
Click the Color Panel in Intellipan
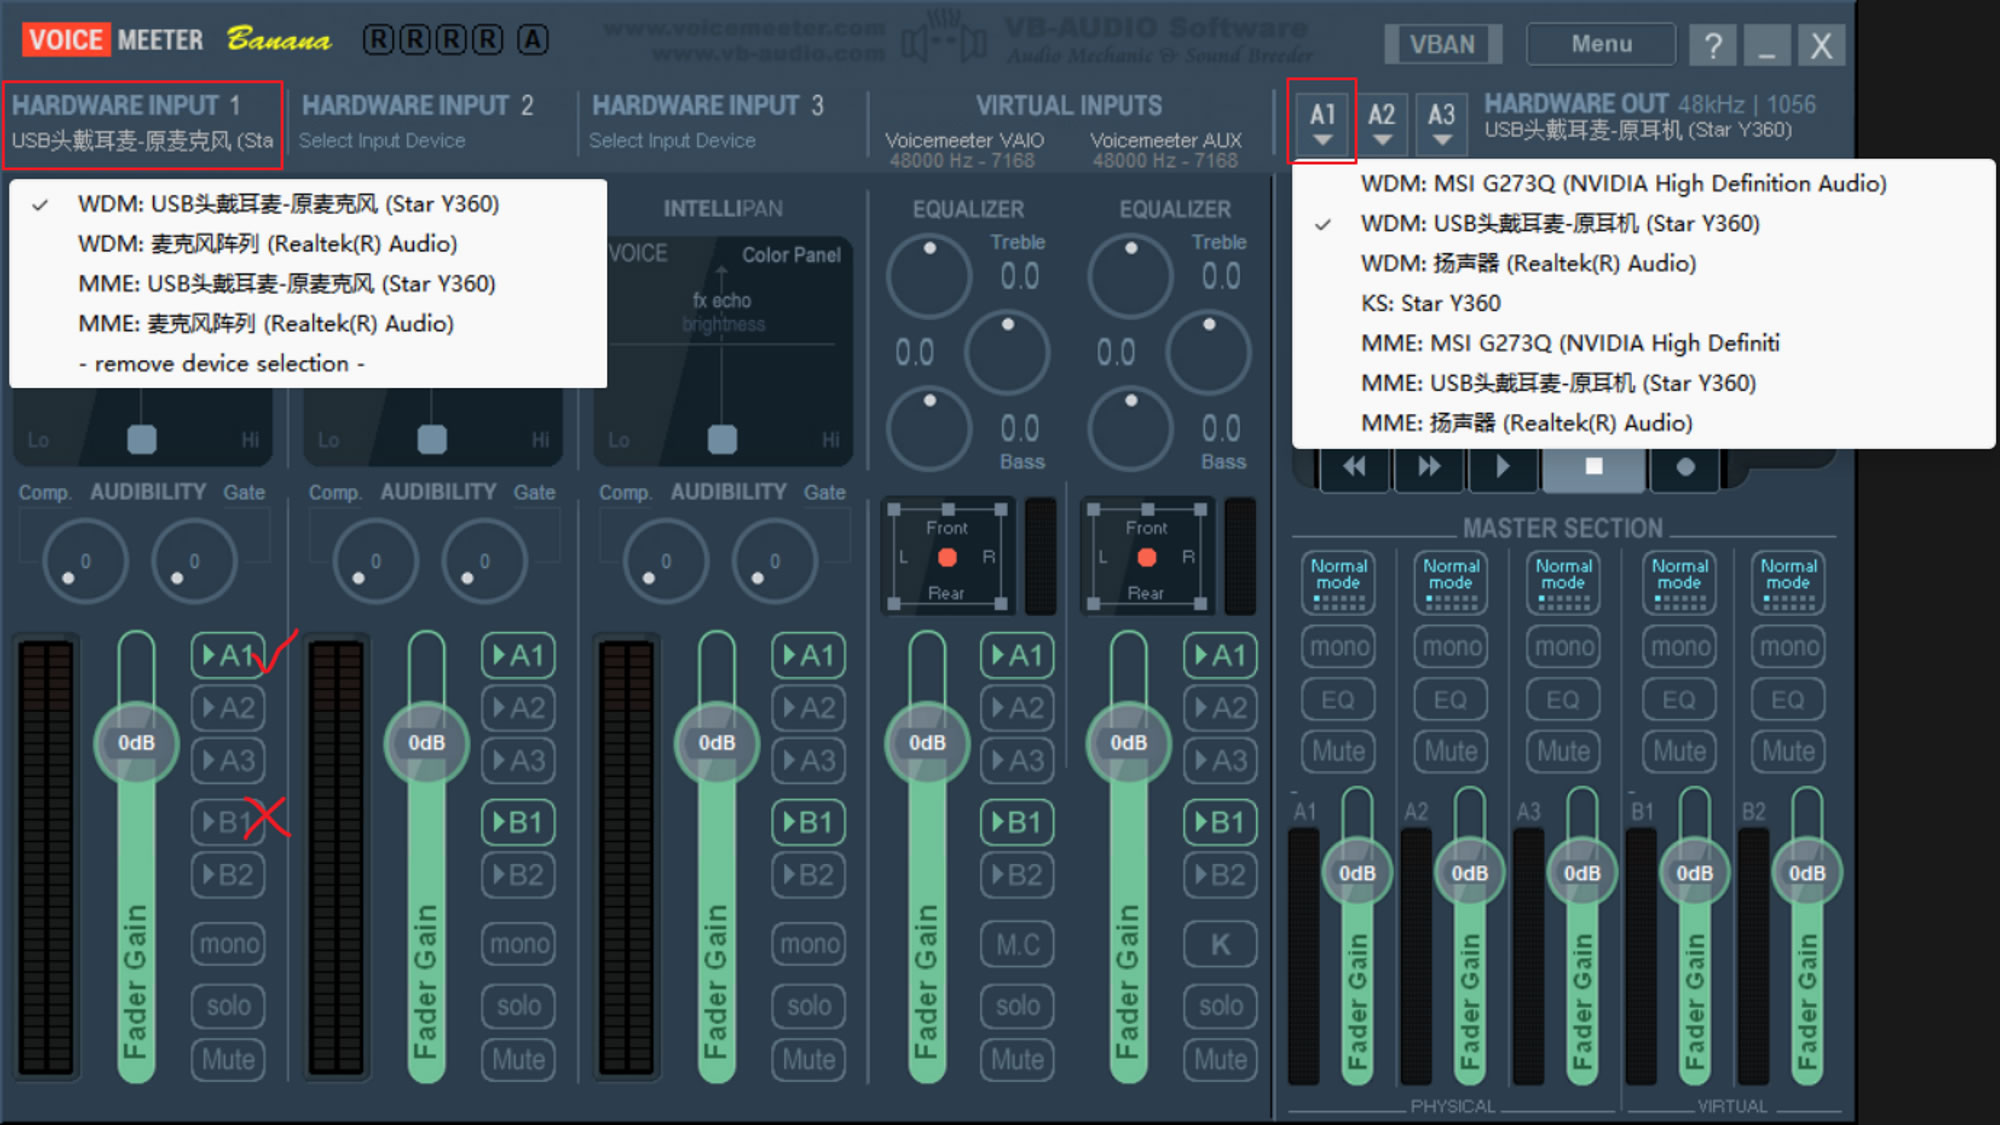point(791,254)
